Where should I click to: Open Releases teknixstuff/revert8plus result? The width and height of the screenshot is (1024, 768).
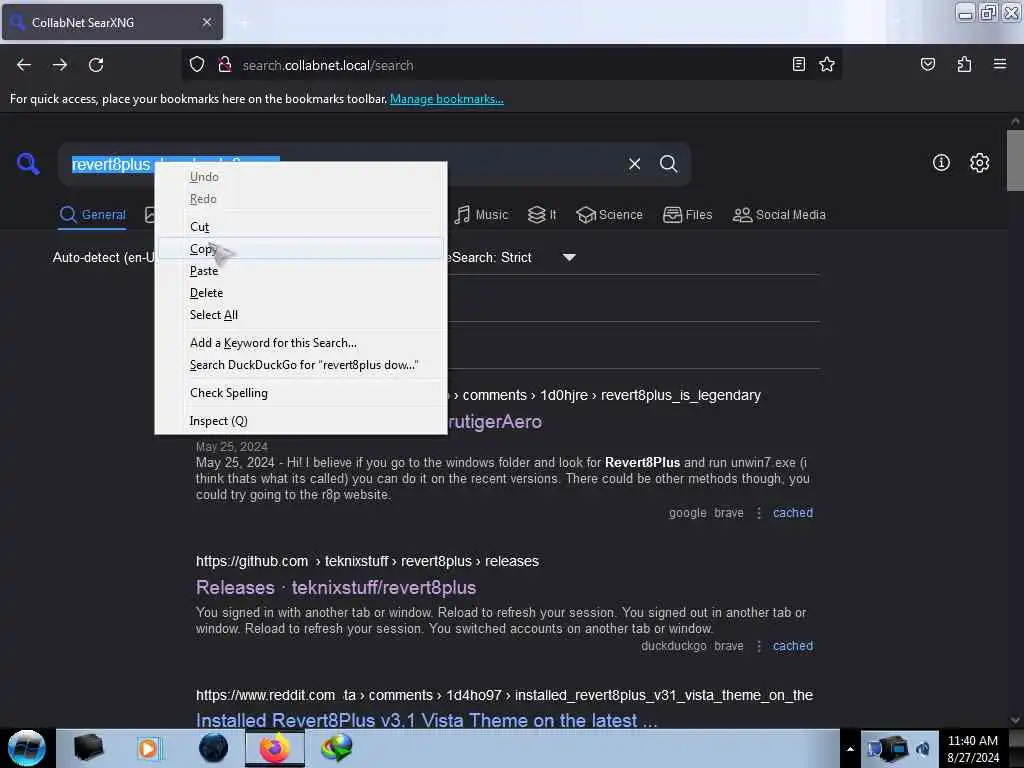(x=336, y=588)
